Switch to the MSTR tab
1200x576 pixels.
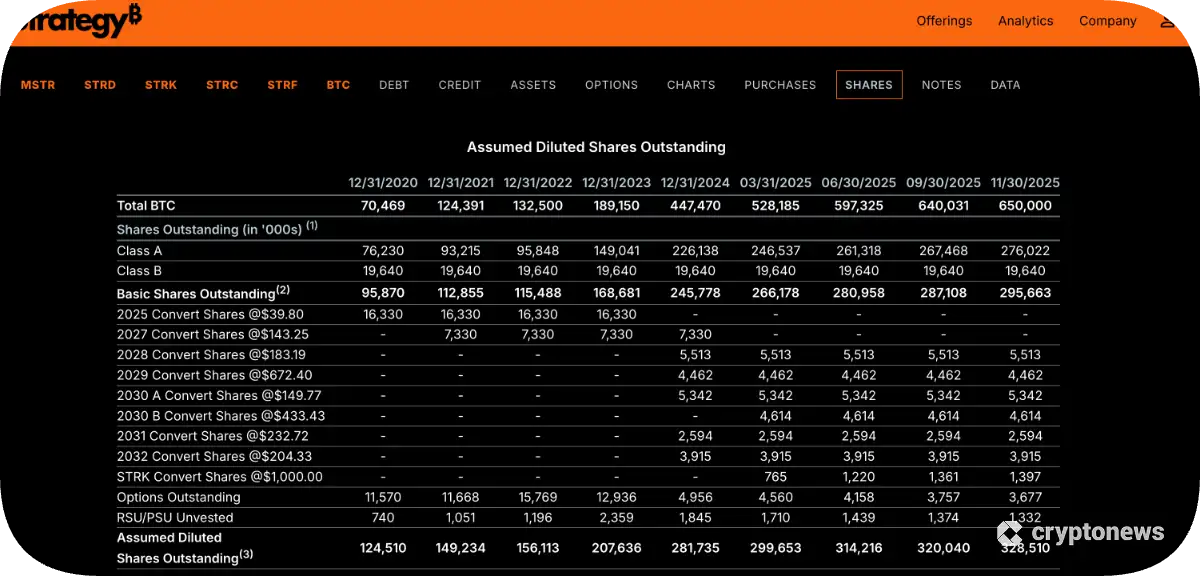point(38,85)
